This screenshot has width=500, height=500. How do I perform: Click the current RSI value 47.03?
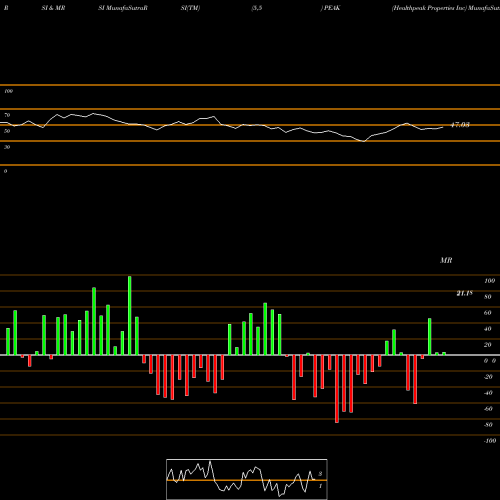(460, 125)
